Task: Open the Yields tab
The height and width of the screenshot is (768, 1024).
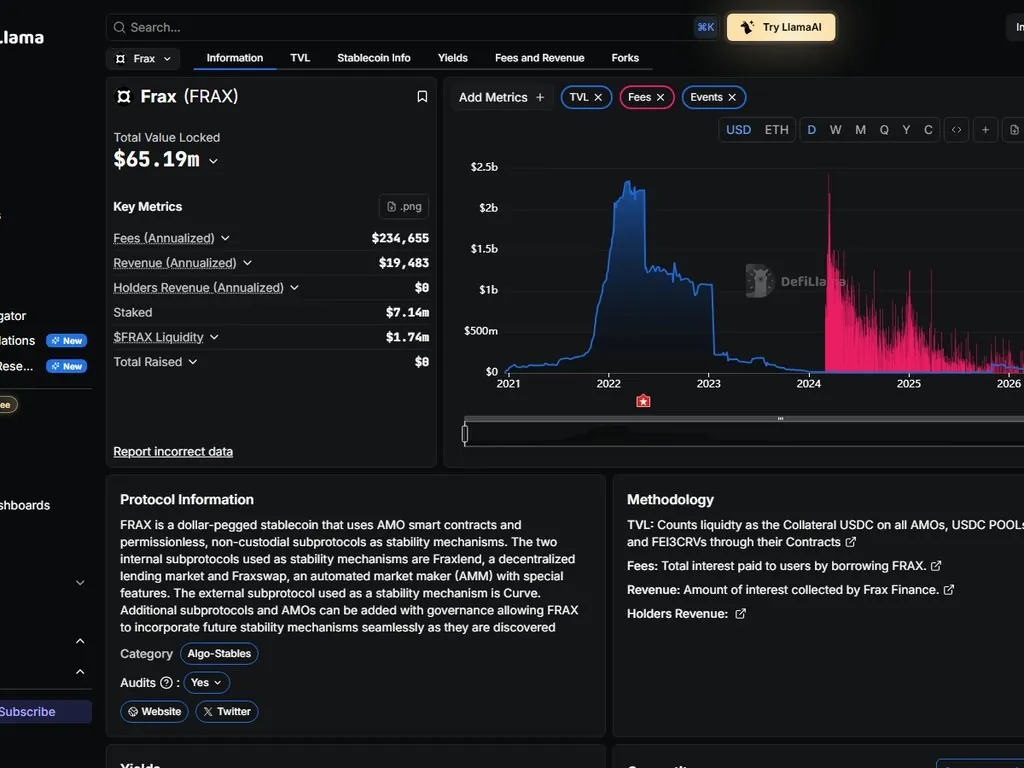Action: tap(453, 58)
